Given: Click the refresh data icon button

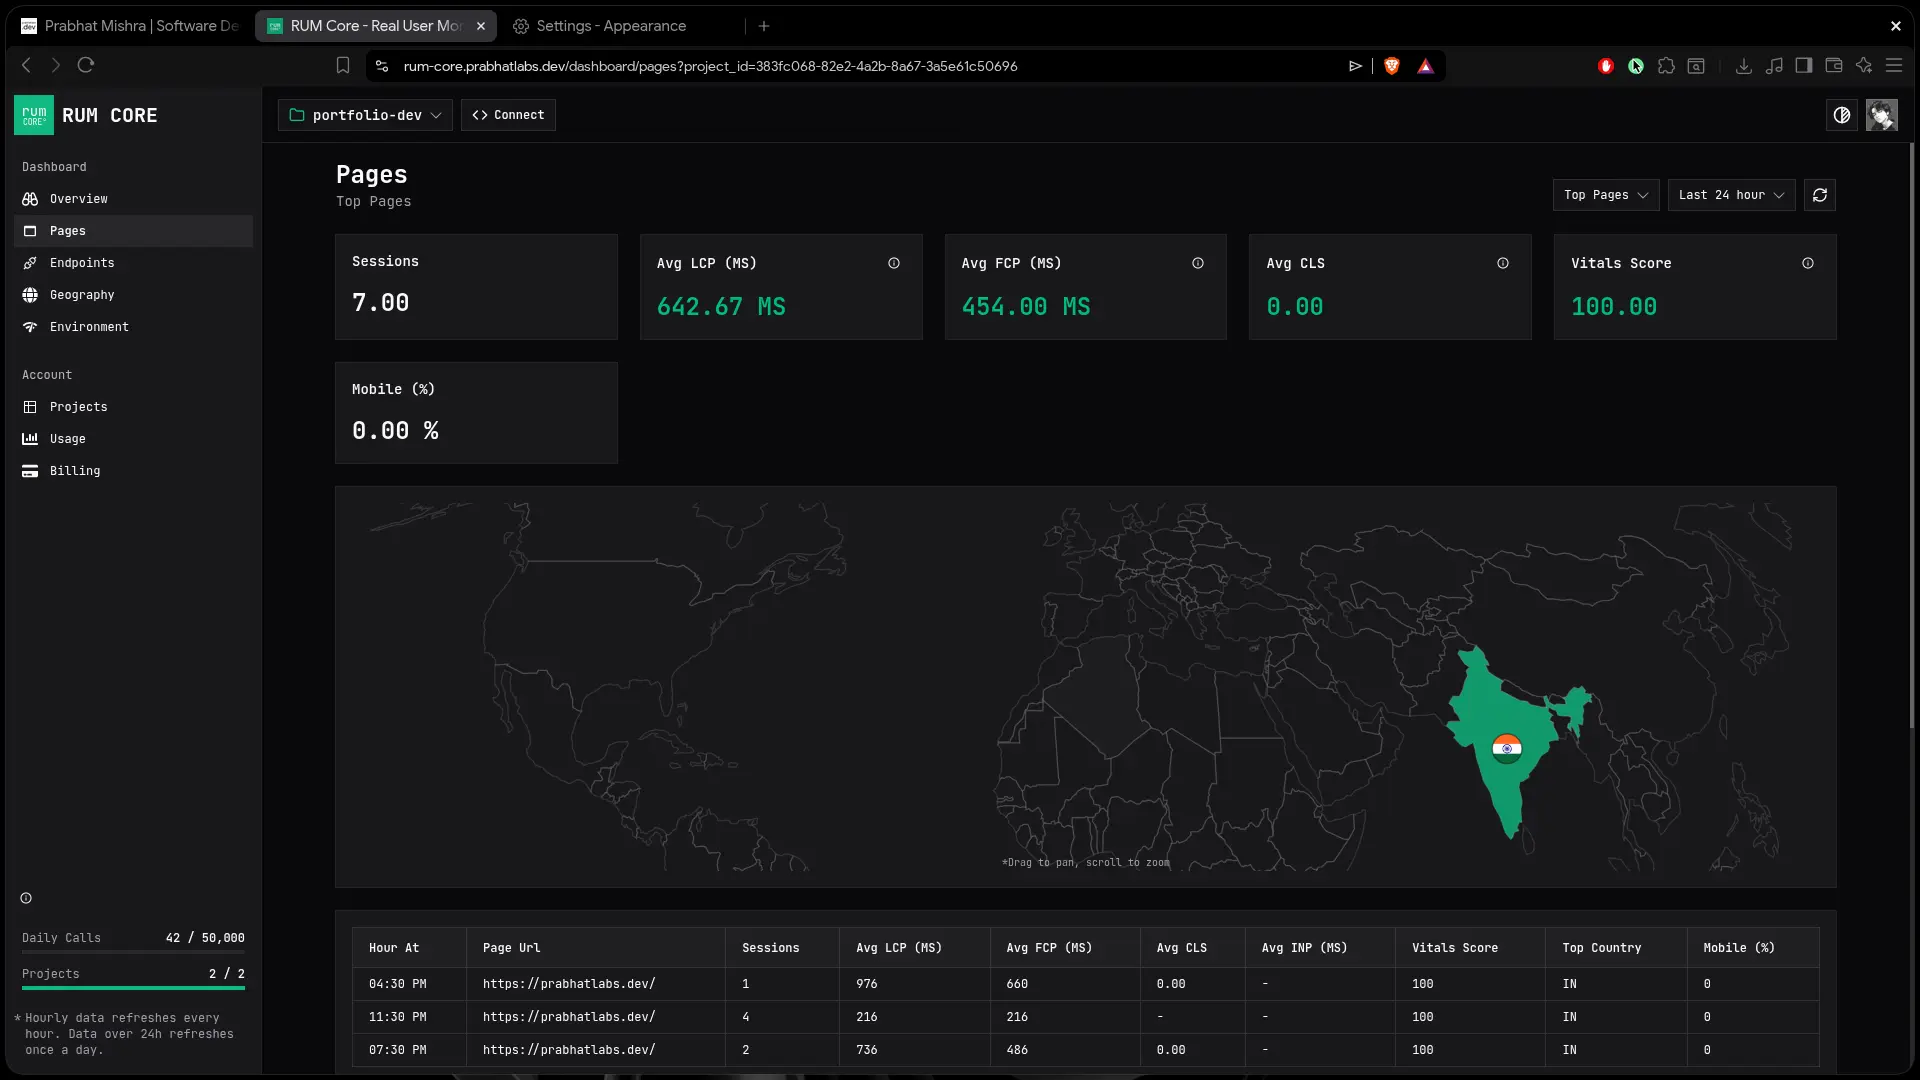Looking at the screenshot, I should (x=1819, y=195).
